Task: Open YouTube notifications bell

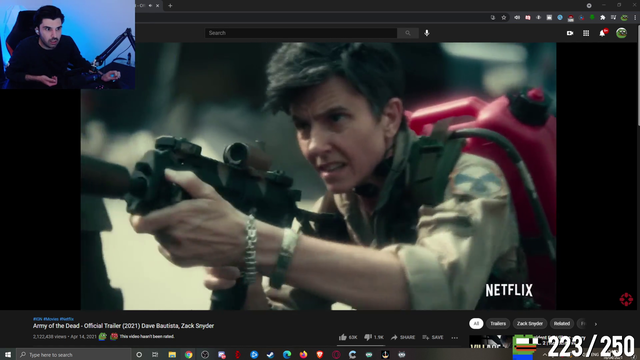Action: click(x=602, y=33)
